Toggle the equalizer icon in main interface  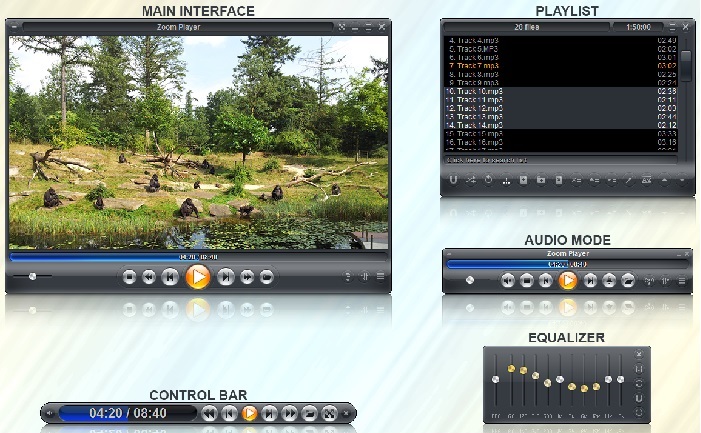pos(364,277)
